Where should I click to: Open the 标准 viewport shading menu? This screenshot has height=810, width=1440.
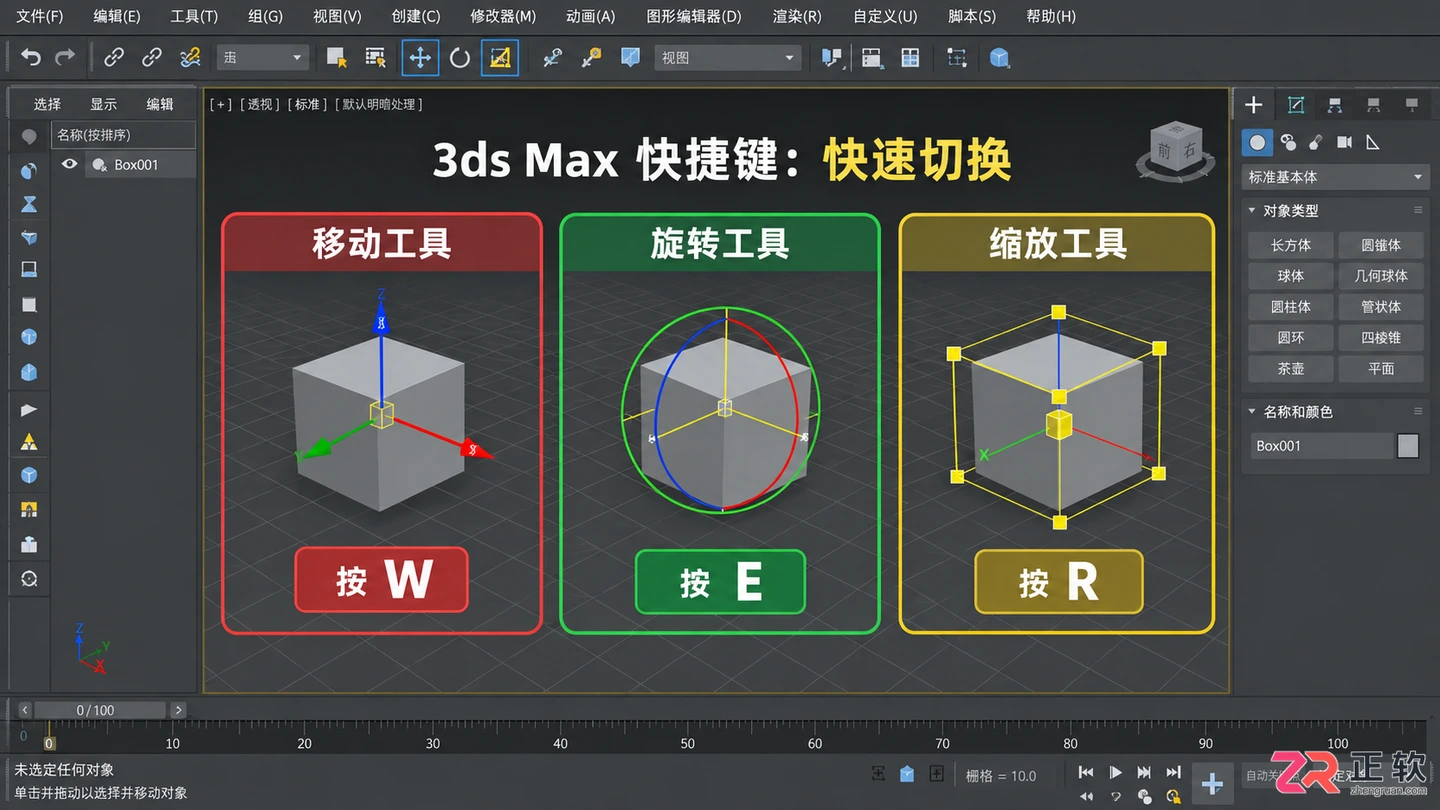click(307, 104)
